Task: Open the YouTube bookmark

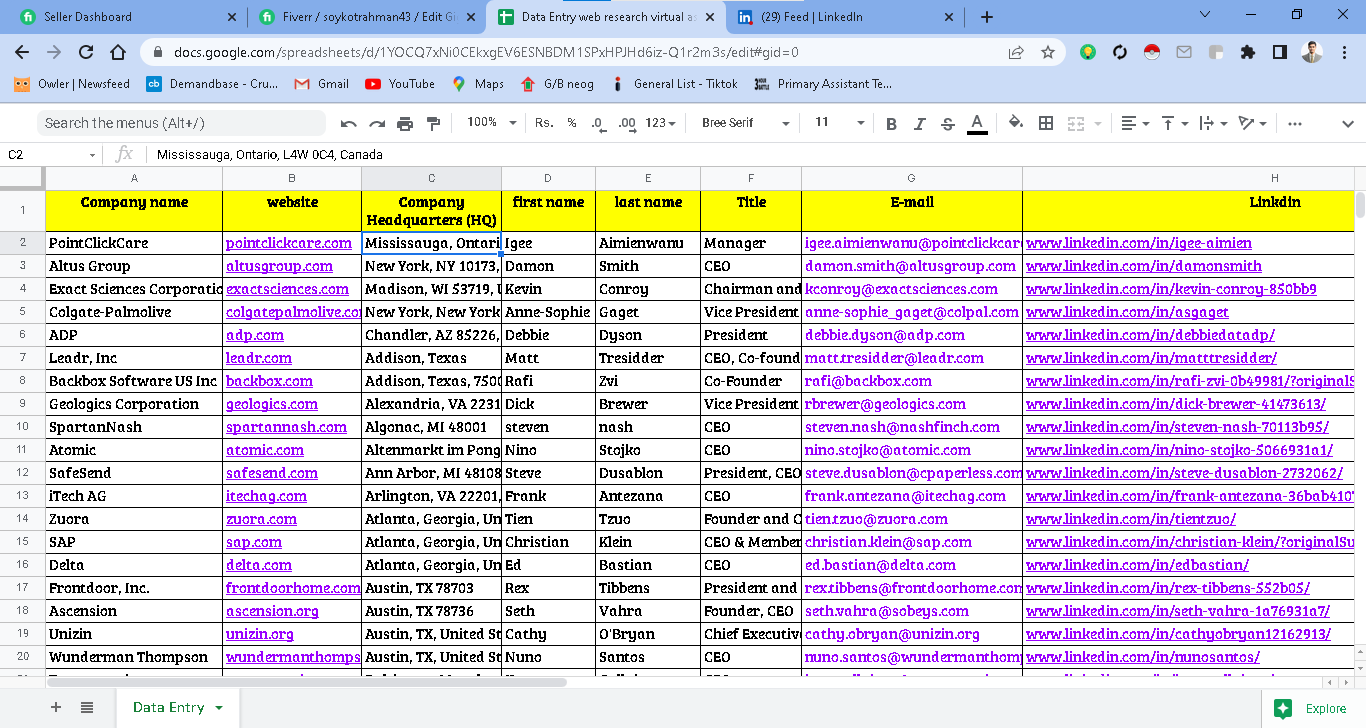Action: [399, 84]
